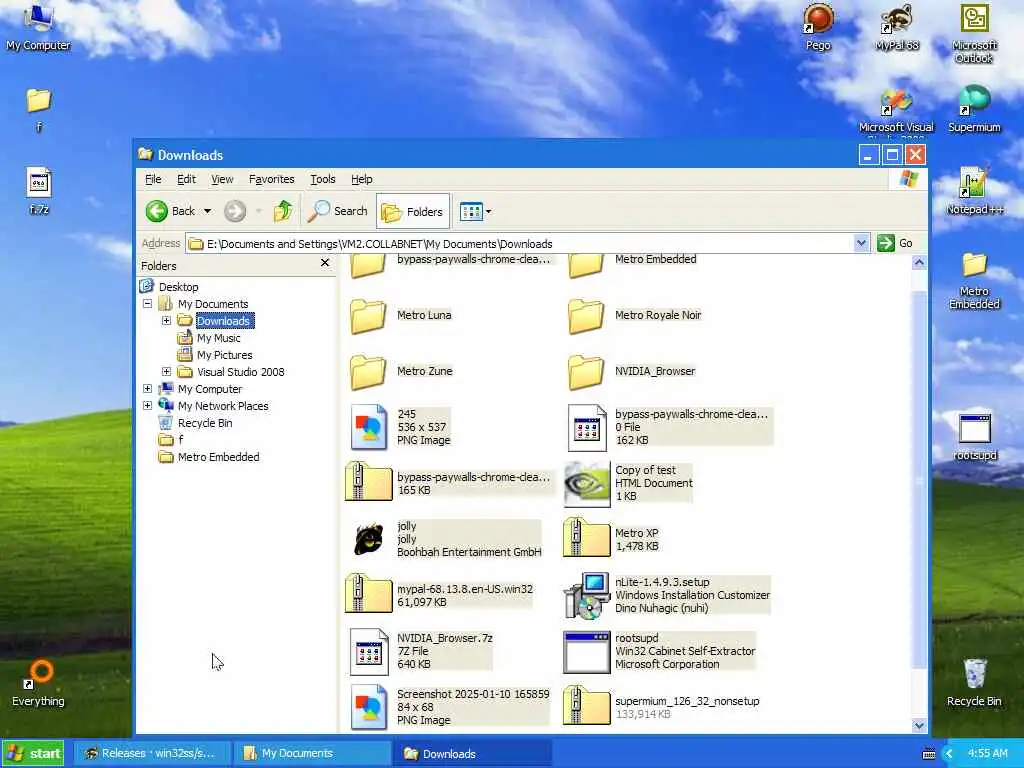The image size is (1024, 768).
Task: Select the mypal-68.13.8 zip folder icon
Action: tap(368, 593)
